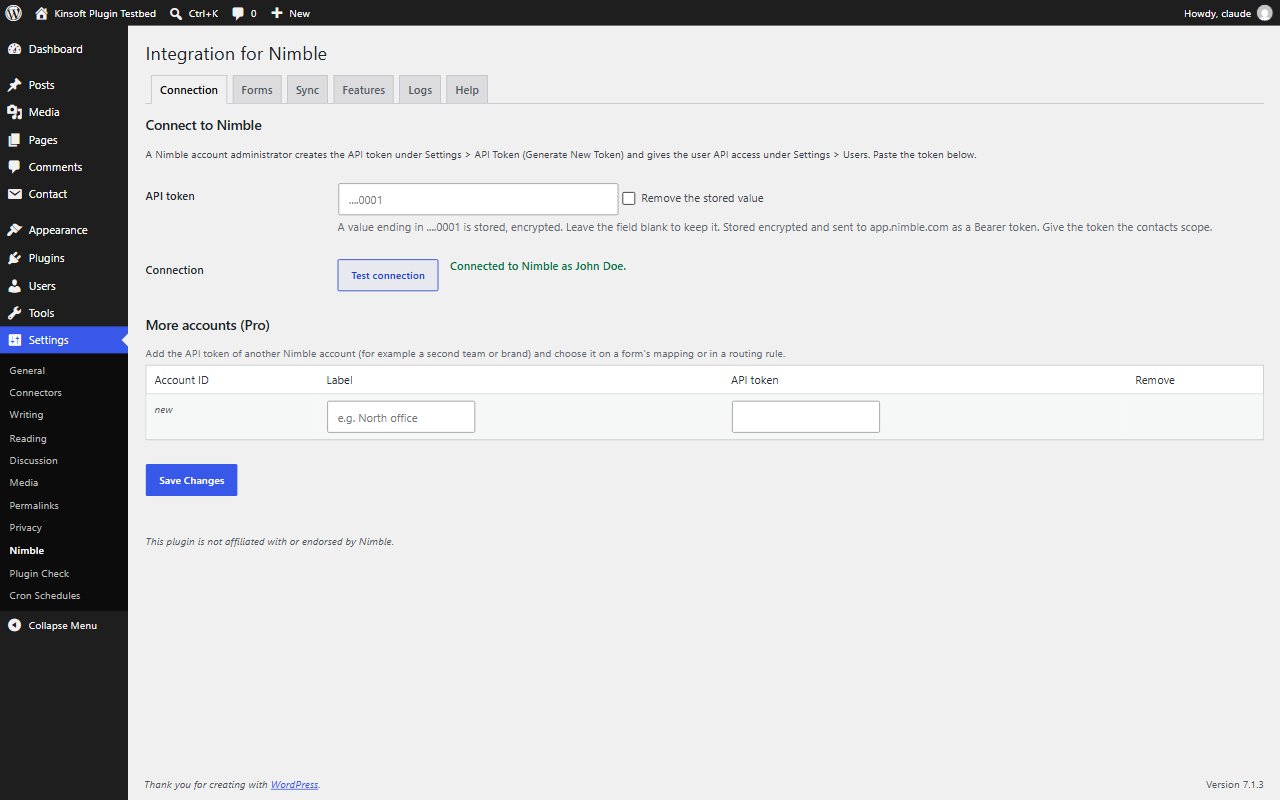
Task: Open Privacy settings submenu
Action: pyautogui.click(x=64, y=527)
